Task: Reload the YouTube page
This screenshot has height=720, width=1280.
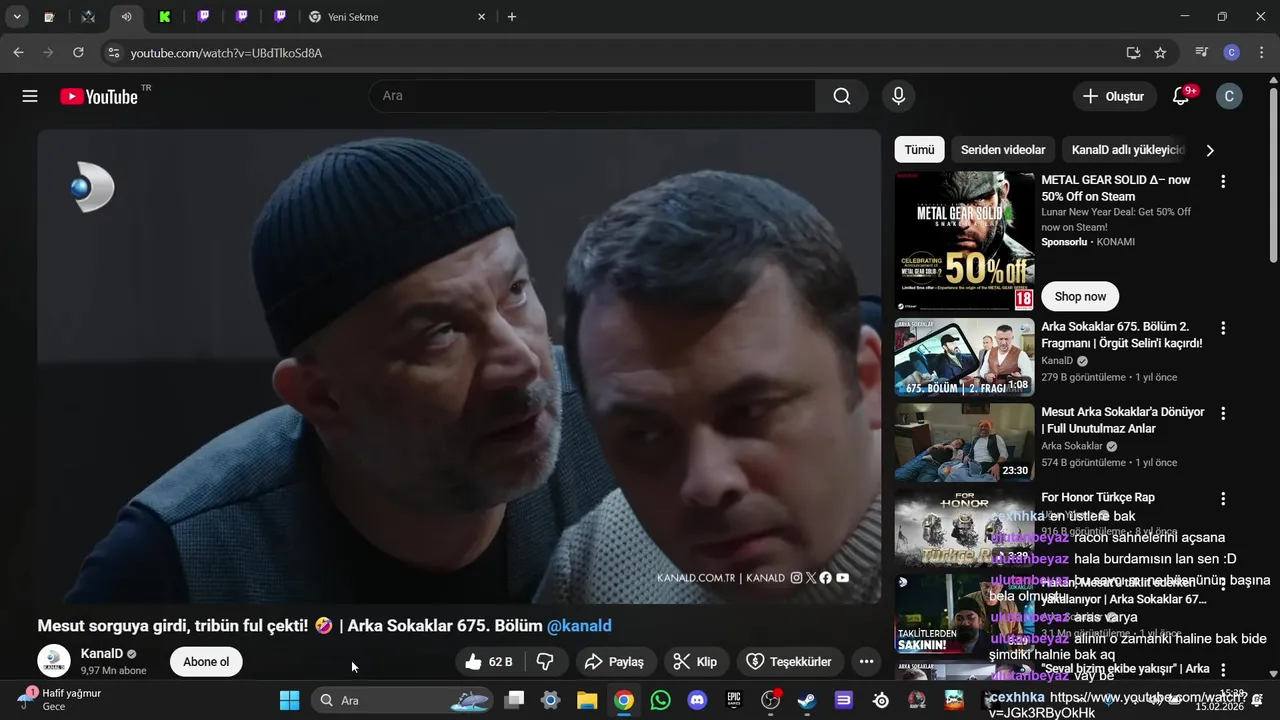Action: (x=78, y=52)
